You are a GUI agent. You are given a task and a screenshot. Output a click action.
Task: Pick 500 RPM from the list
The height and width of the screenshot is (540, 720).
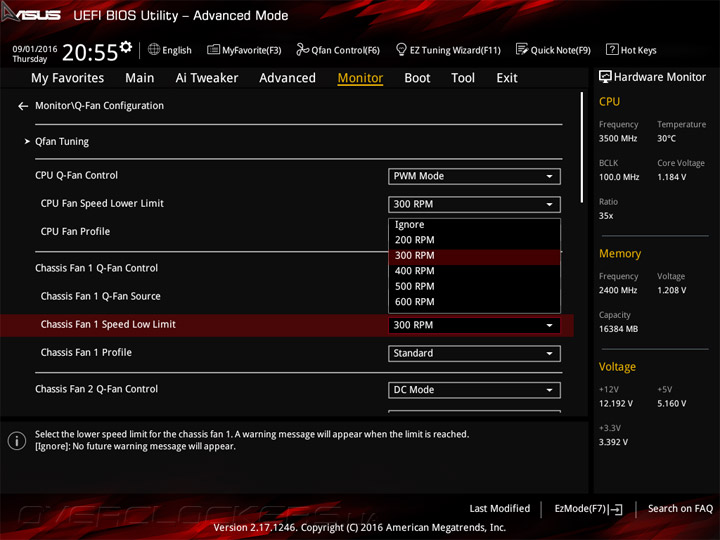click(x=474, y=287)
